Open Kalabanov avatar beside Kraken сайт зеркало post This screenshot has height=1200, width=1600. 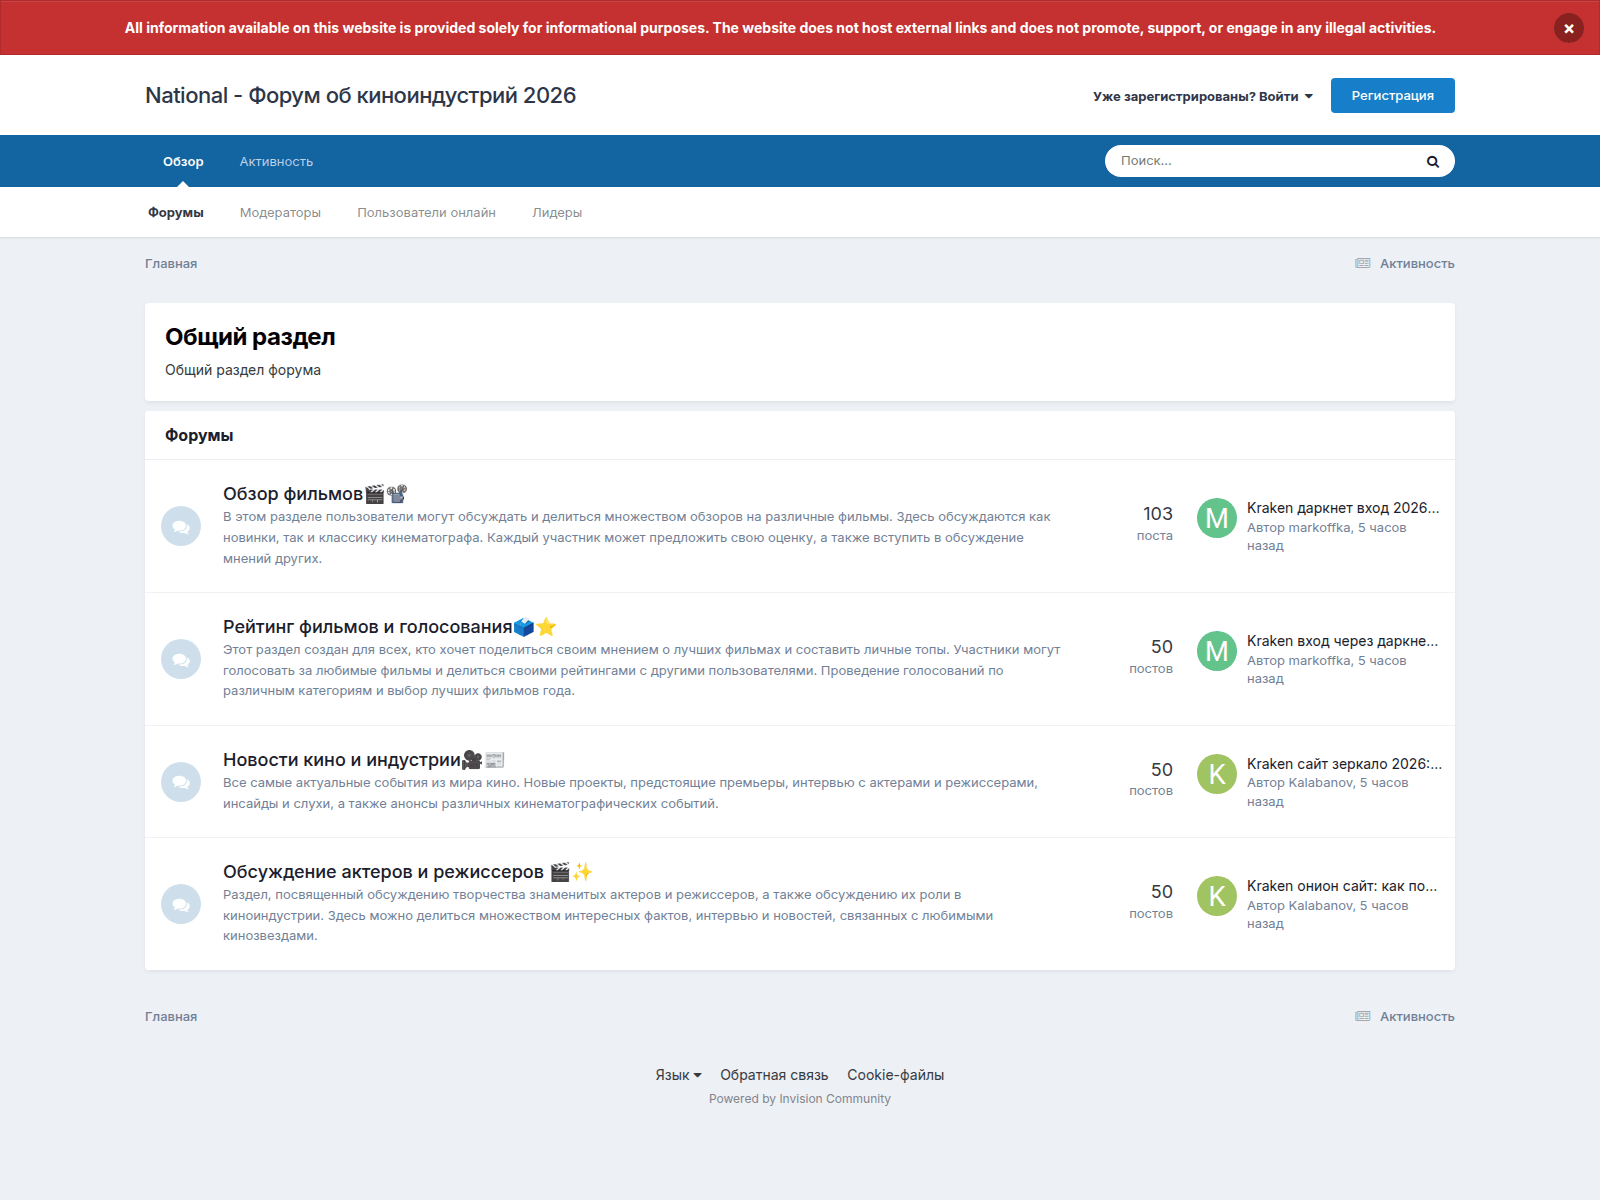coord(1217,774)
